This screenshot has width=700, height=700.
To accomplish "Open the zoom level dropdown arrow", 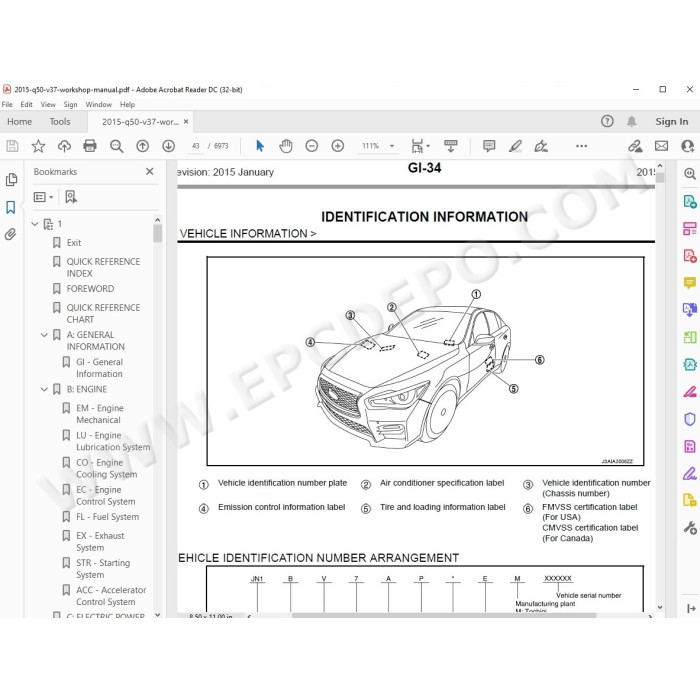I will tap(392, 146).
